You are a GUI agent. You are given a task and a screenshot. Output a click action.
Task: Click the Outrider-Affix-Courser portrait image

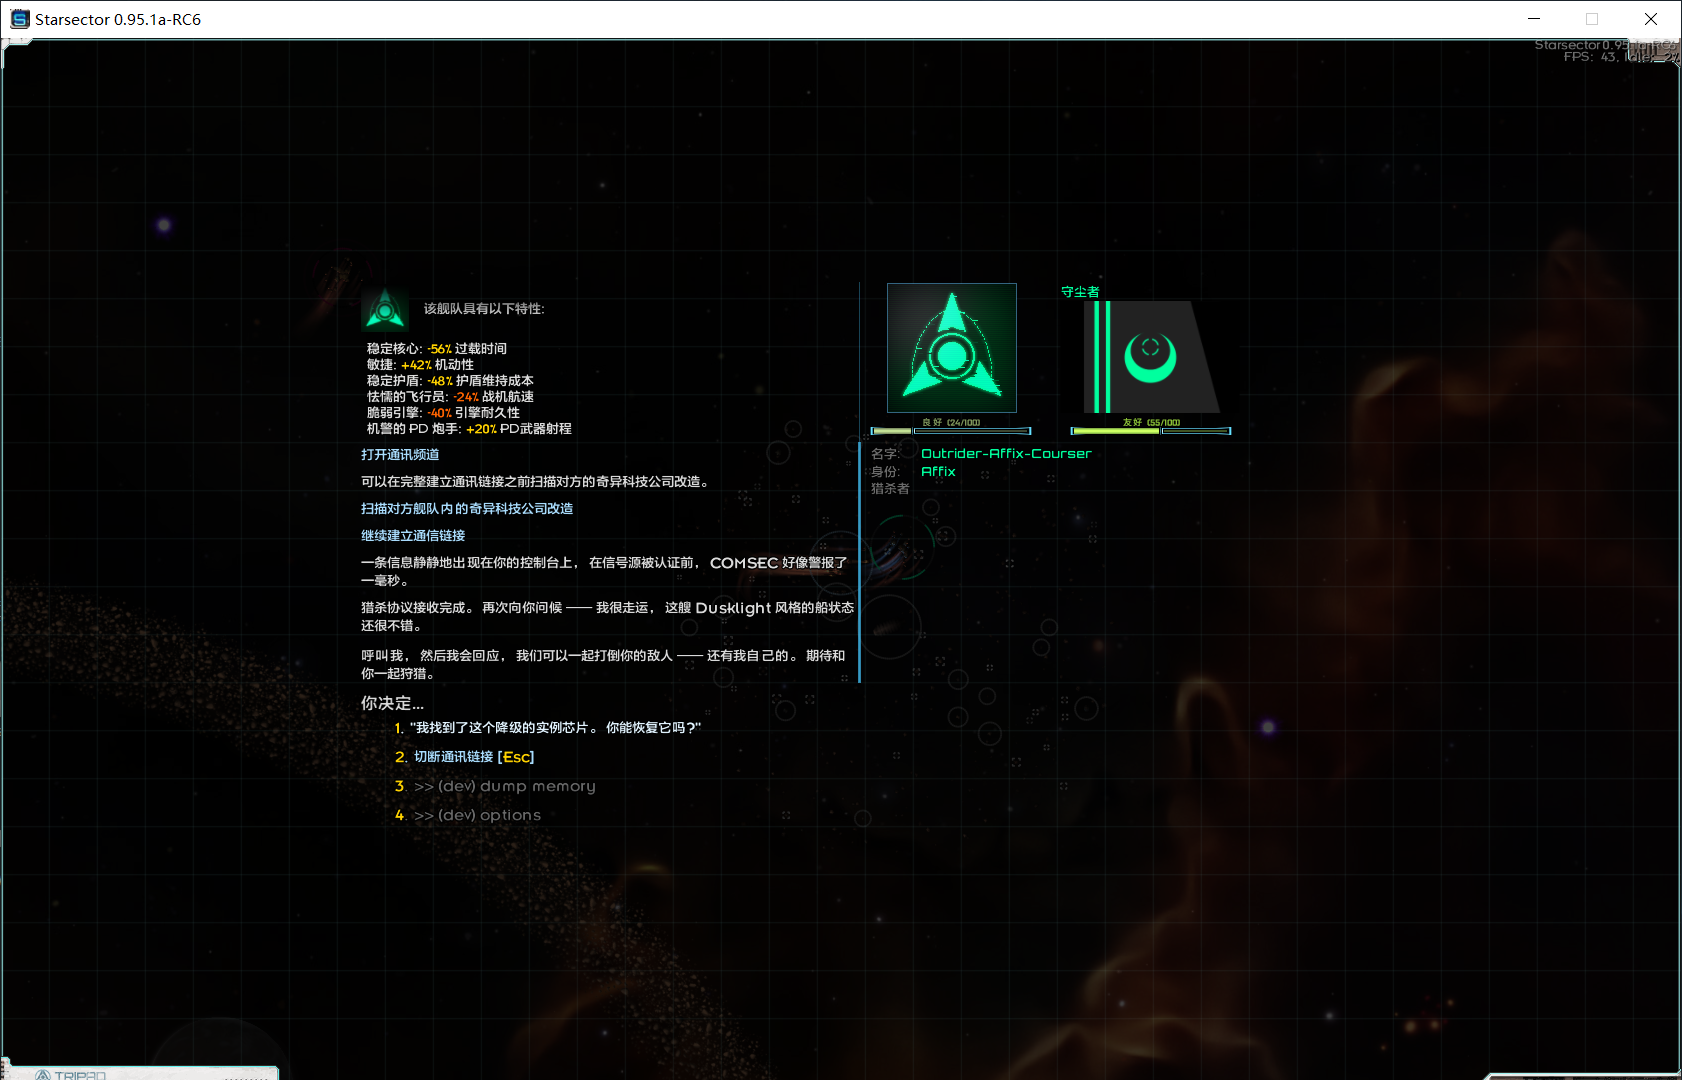pos(951,348)
